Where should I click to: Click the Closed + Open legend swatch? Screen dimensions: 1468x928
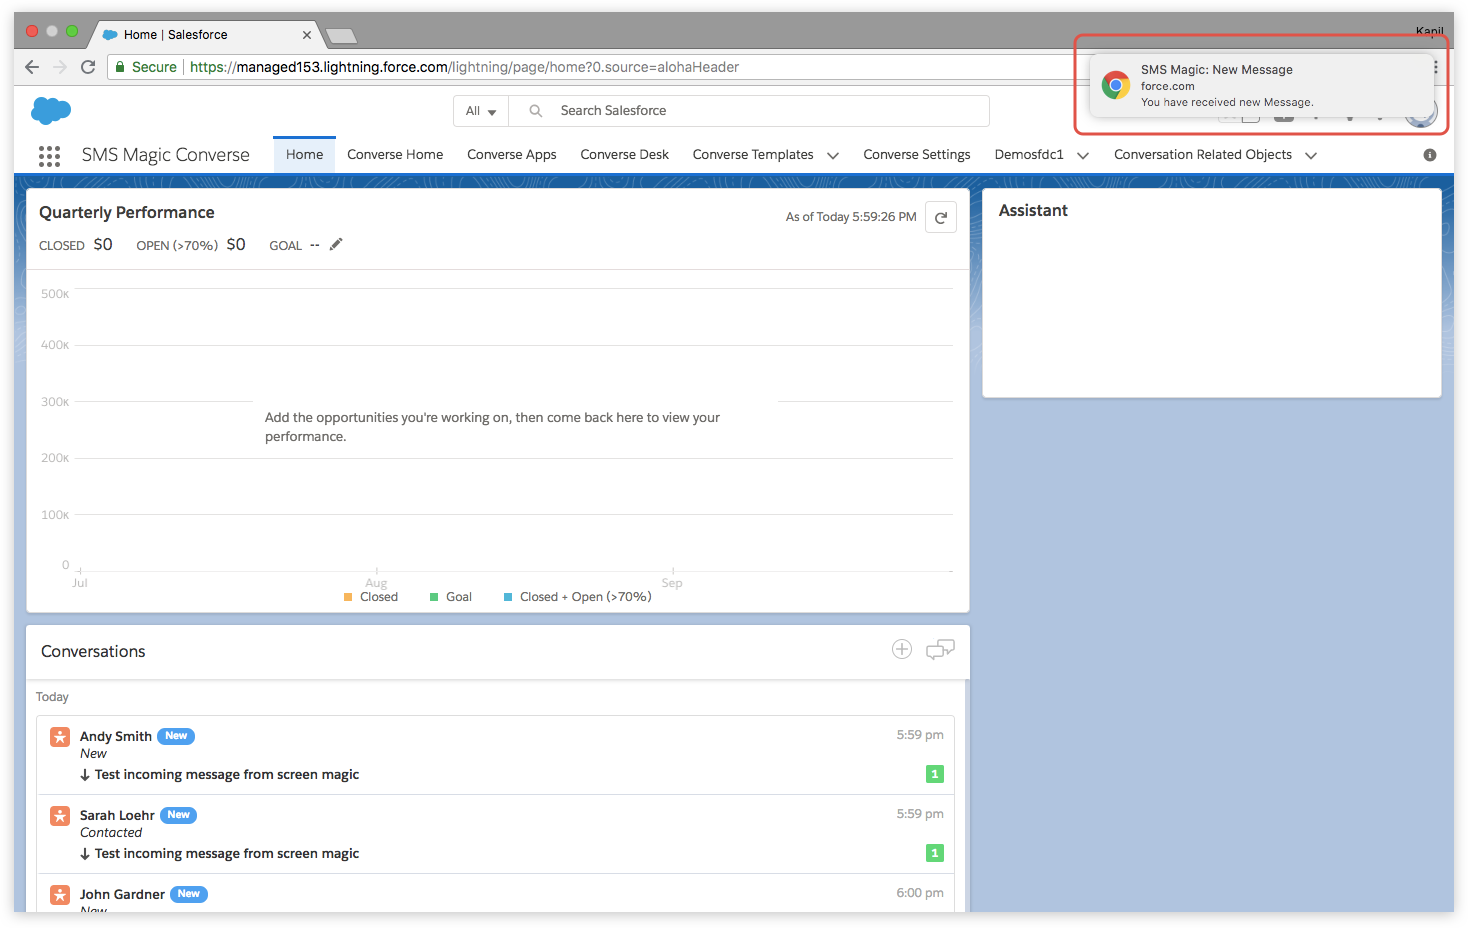508,597
